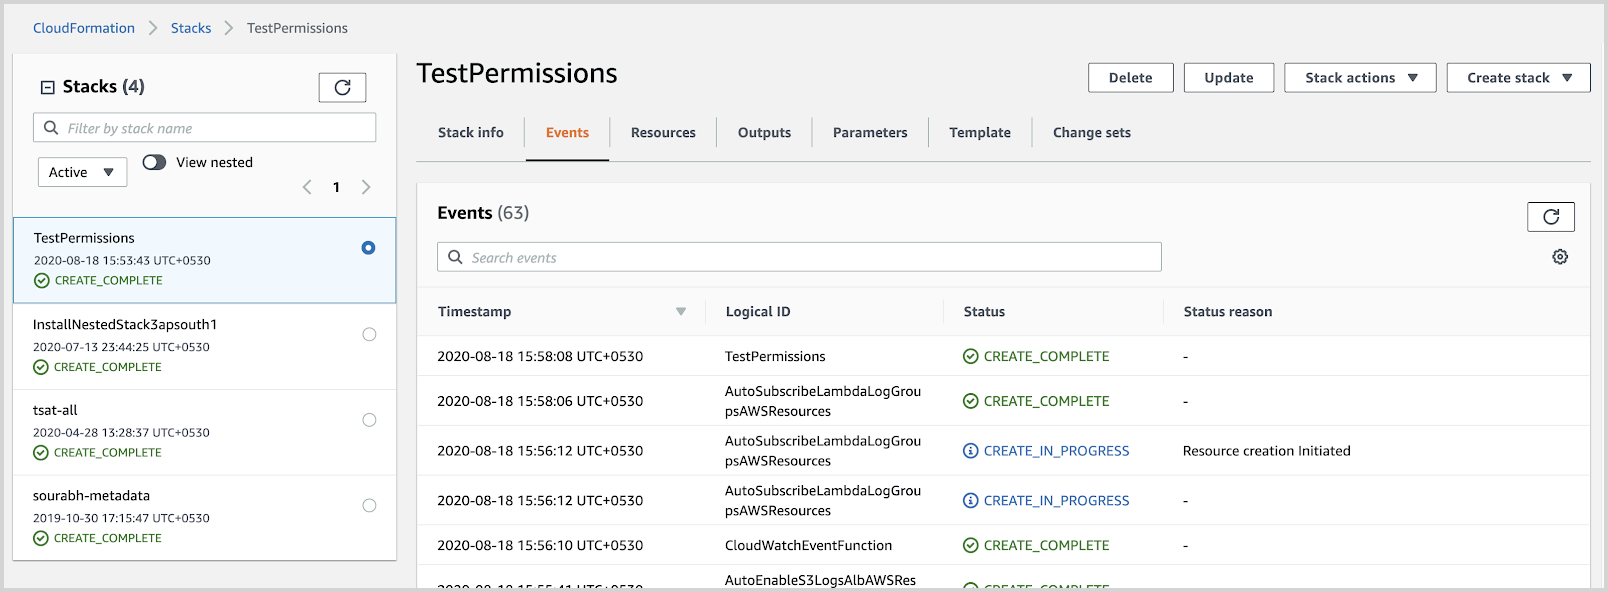1608x592 pixels.
Task: Select the tsat-all stack radio button
Action: [369, 420]
